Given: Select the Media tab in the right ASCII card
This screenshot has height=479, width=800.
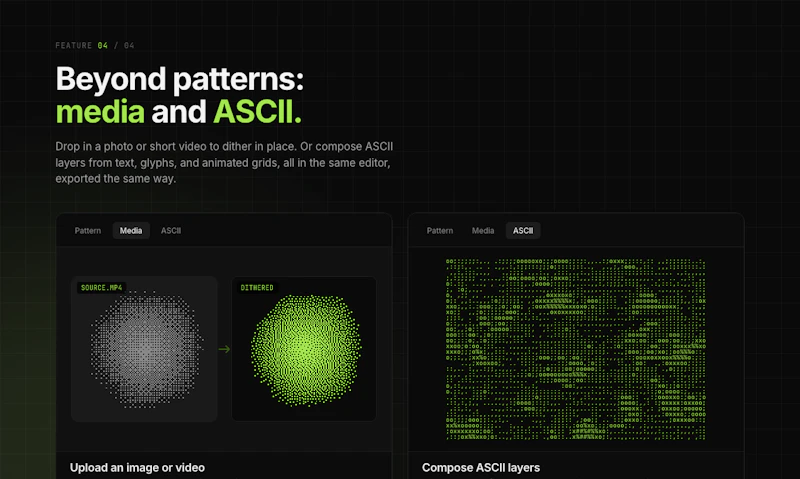Looking at the screenshot, I should [483, 231].
